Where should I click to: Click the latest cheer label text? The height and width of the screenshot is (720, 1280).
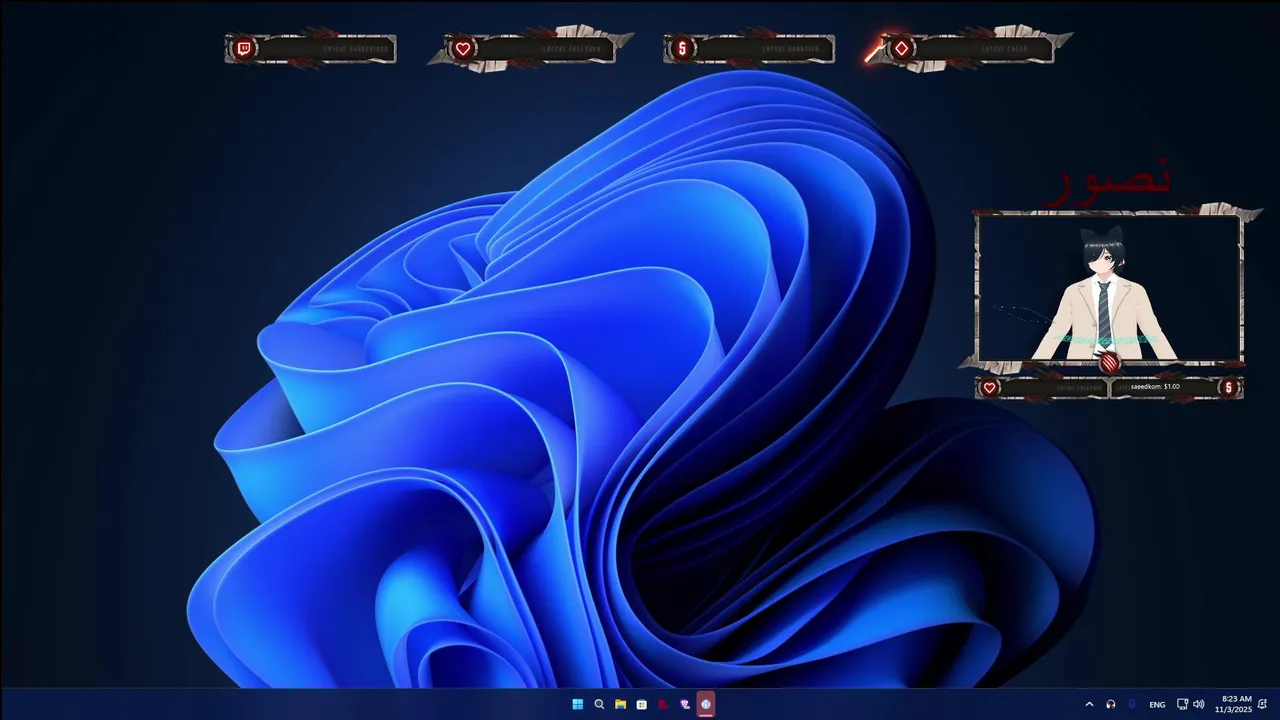pos(1004,49)
